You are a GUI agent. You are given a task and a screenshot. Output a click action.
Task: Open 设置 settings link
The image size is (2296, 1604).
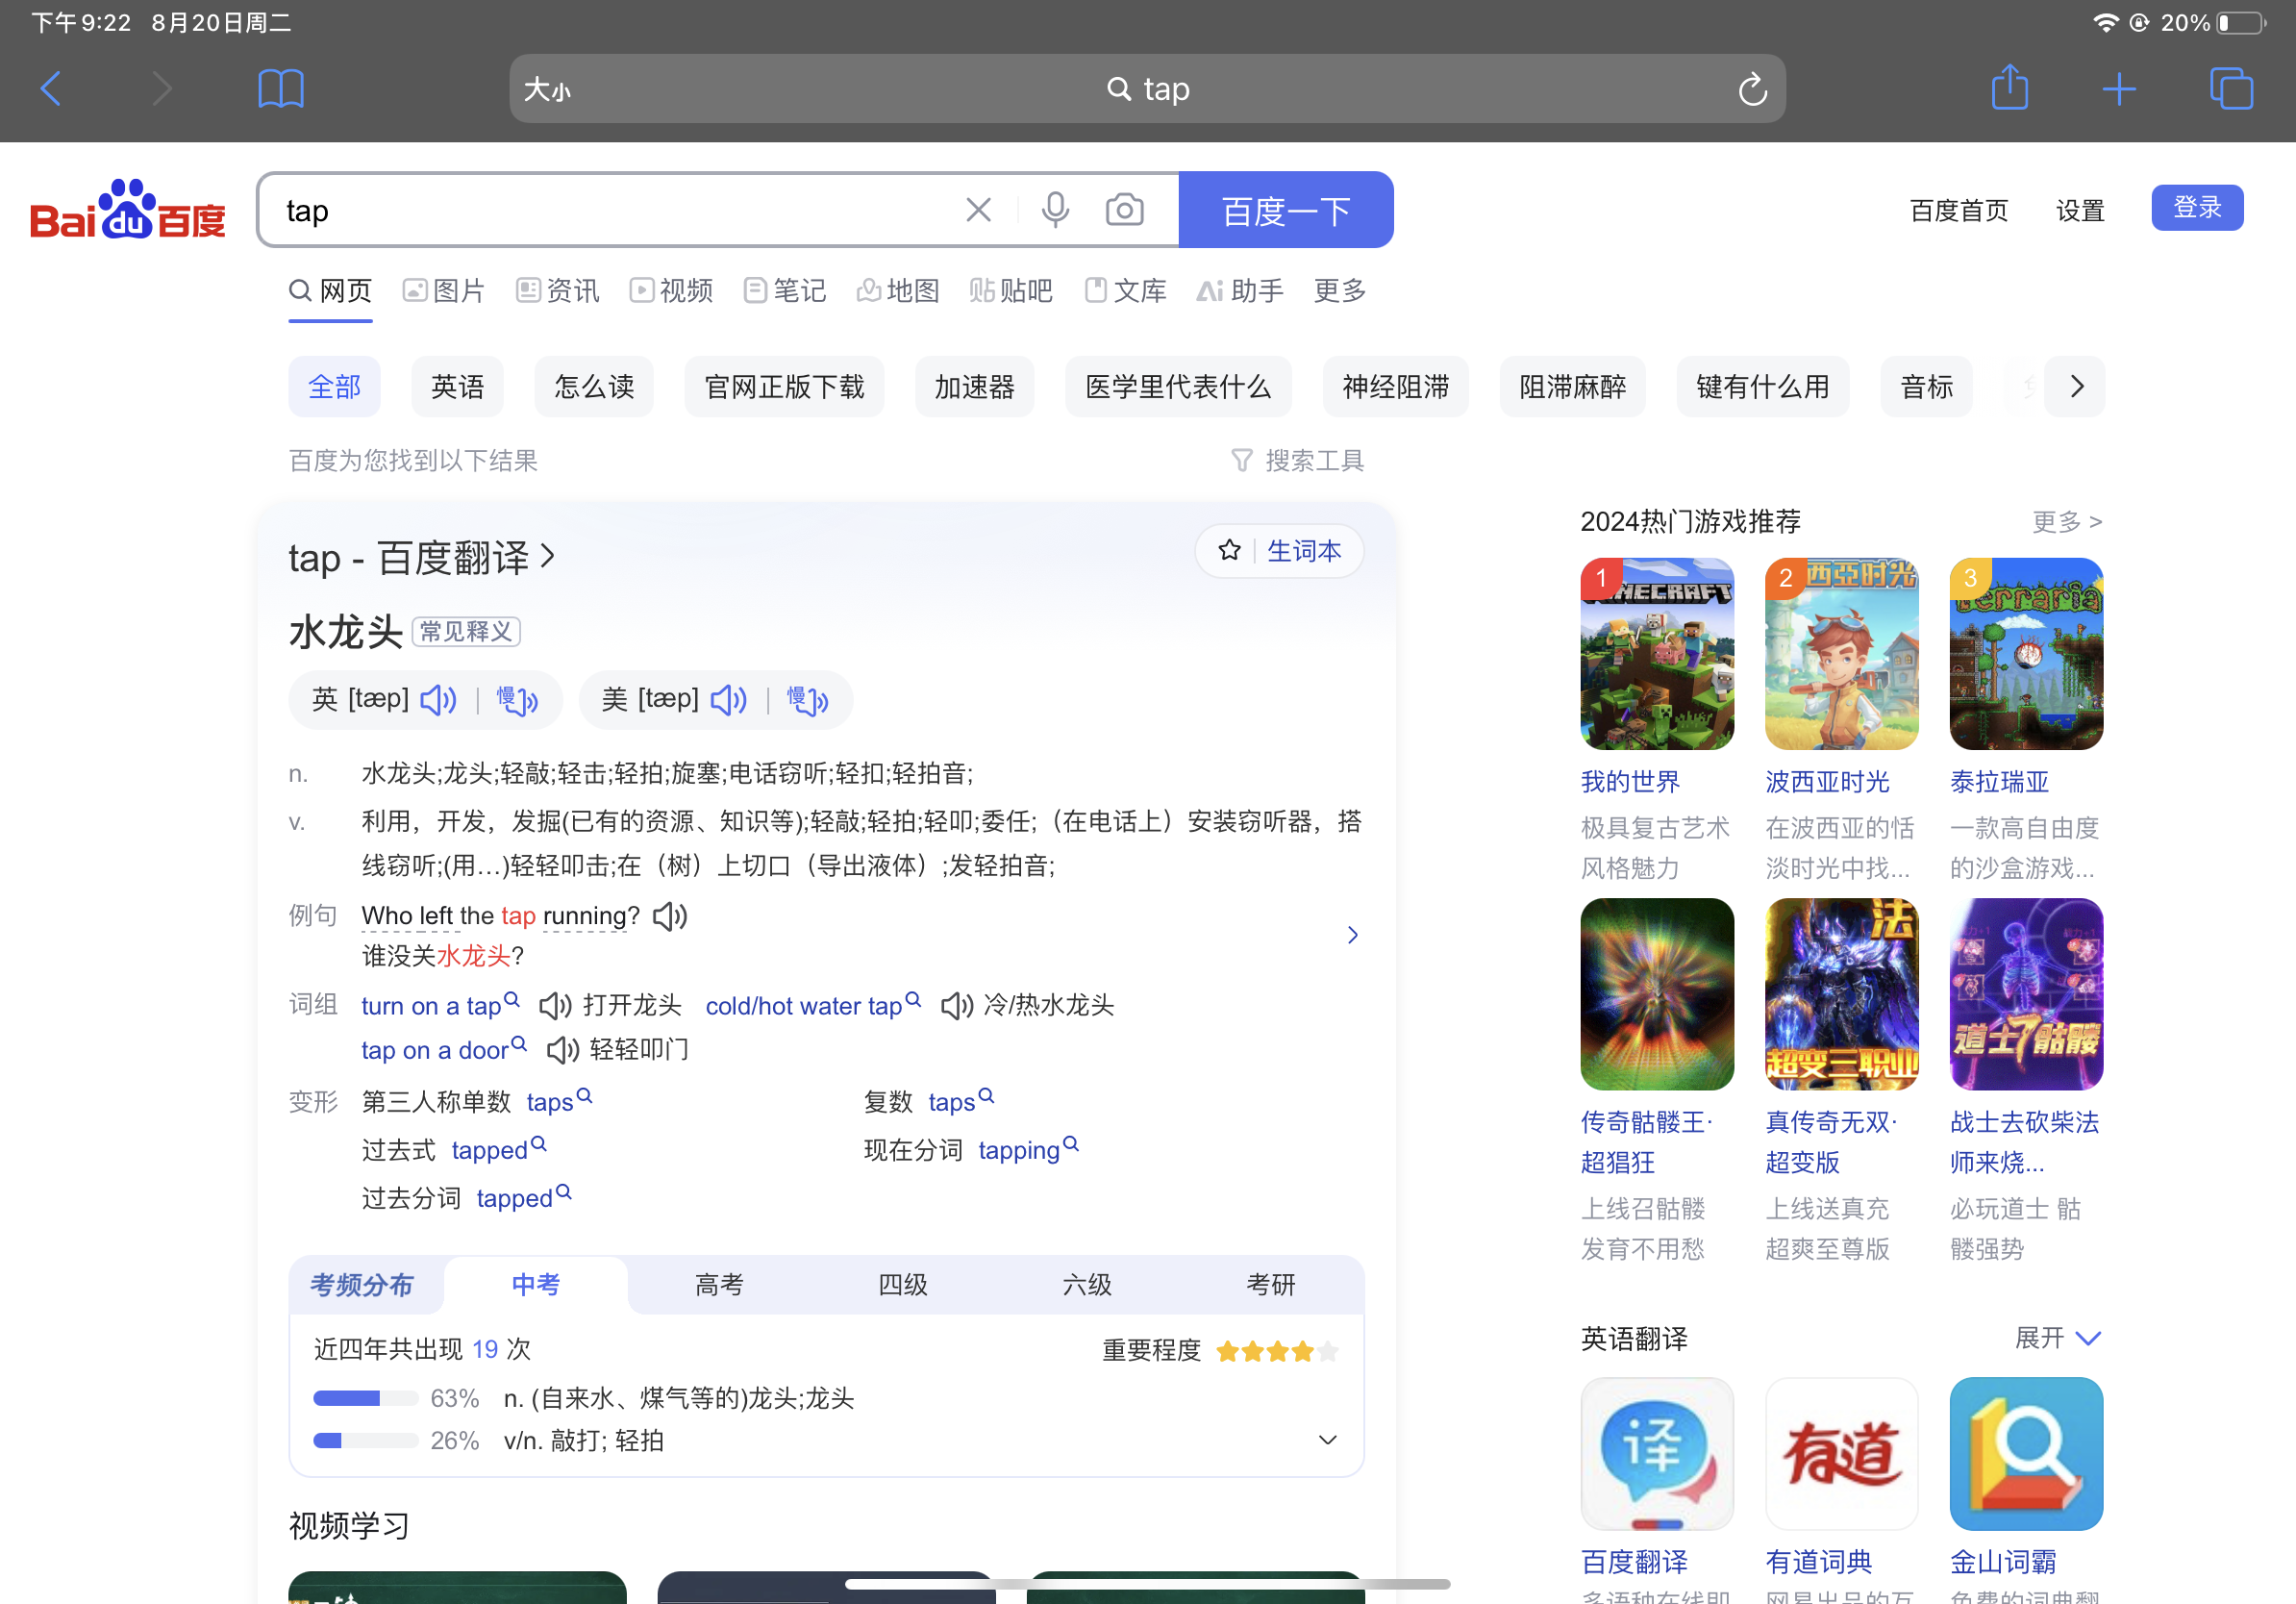coord(2080,210)
